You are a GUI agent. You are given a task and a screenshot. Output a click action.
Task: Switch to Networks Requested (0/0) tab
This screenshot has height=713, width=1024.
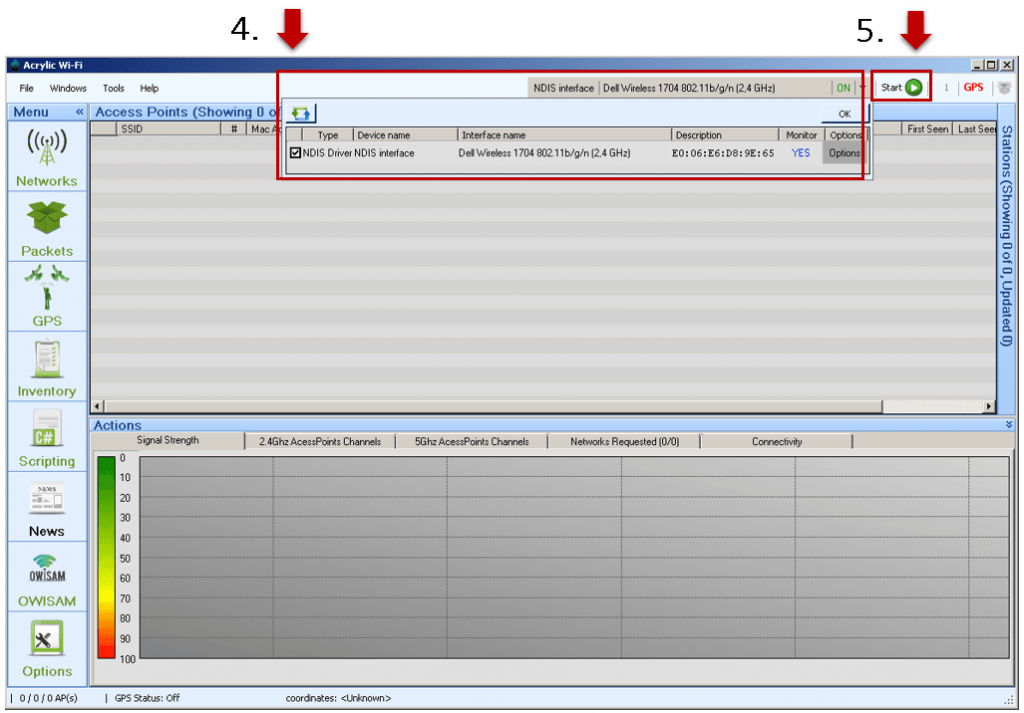click(624, 441)
